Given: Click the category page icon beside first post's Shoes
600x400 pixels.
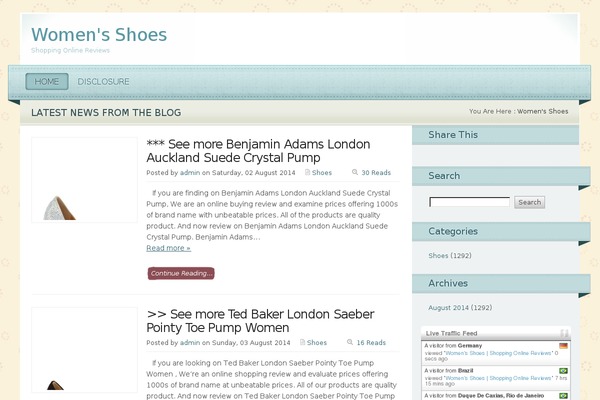Looking at the screenshot, I should (307, 173).
